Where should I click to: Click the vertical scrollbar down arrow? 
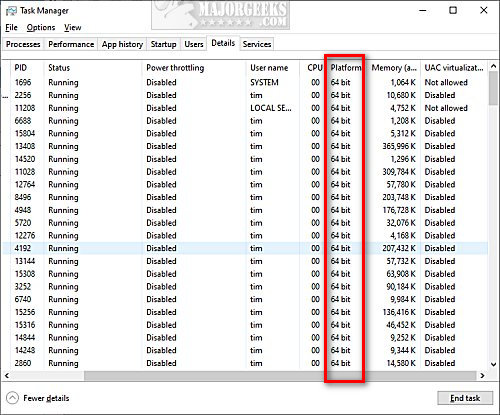[494, 364]
